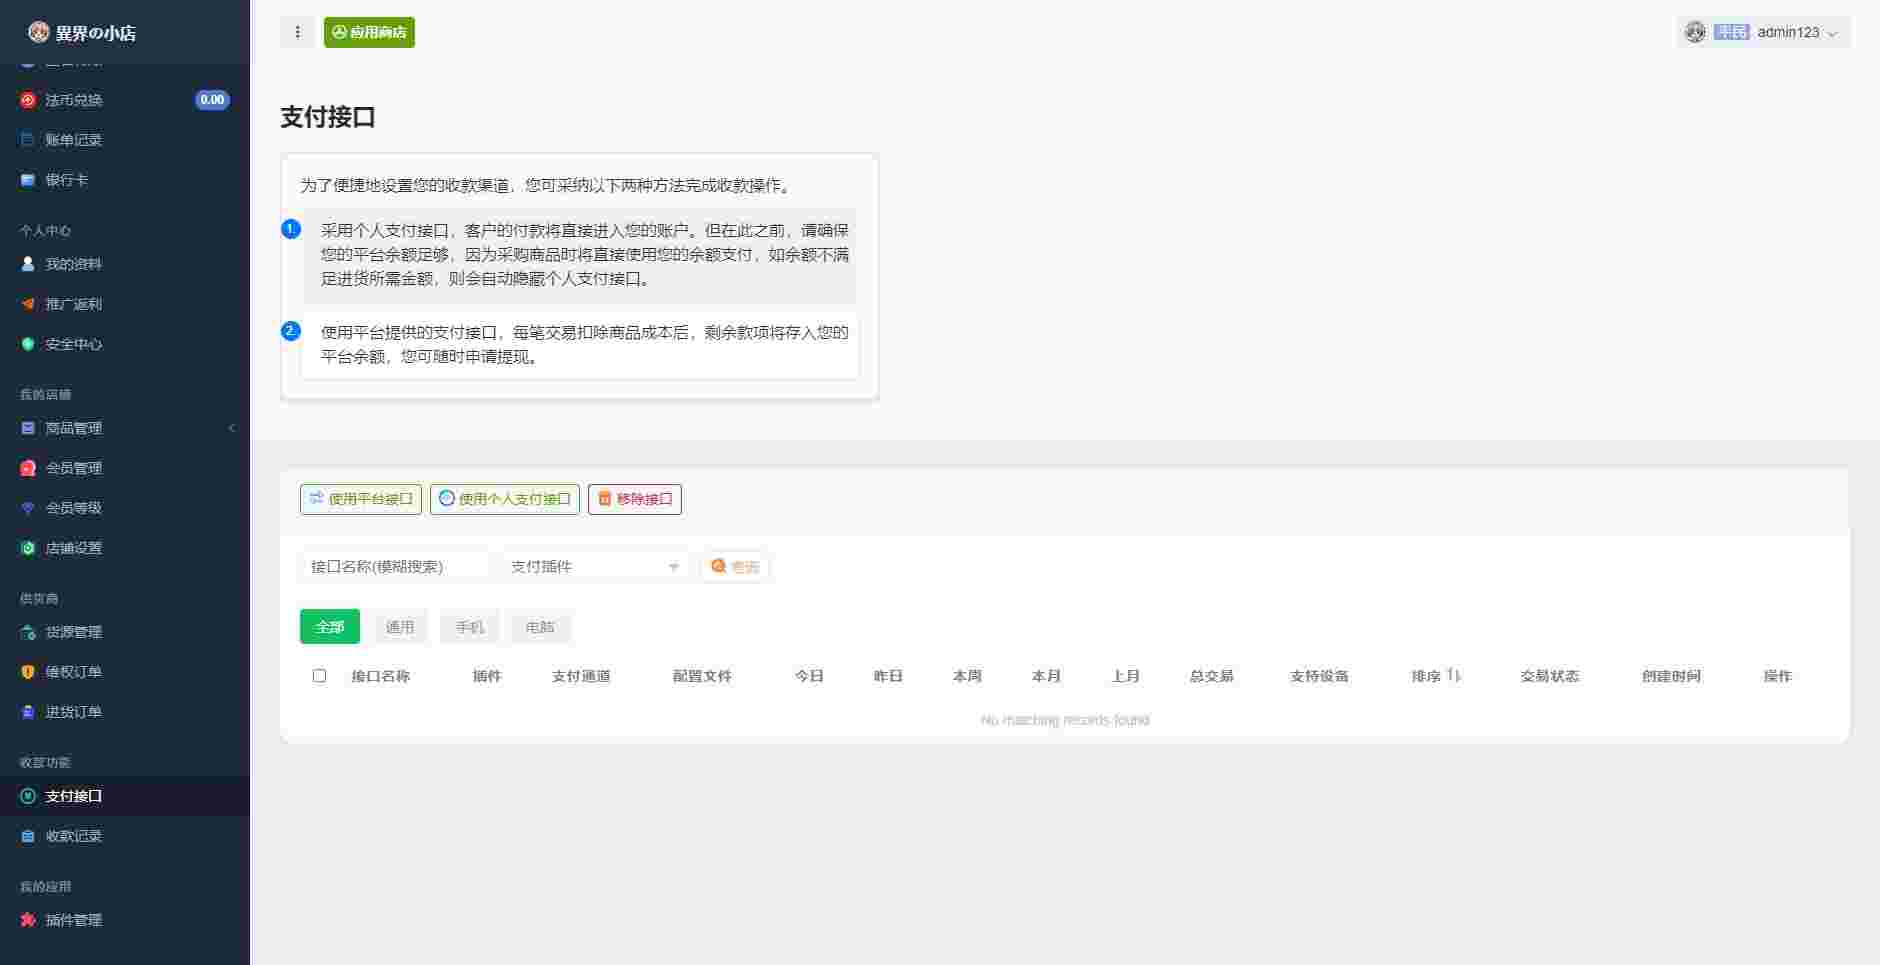1880x965 pixels.
Task: Expand the 商品管理 submenu chevron
Action: pos(232,428)
